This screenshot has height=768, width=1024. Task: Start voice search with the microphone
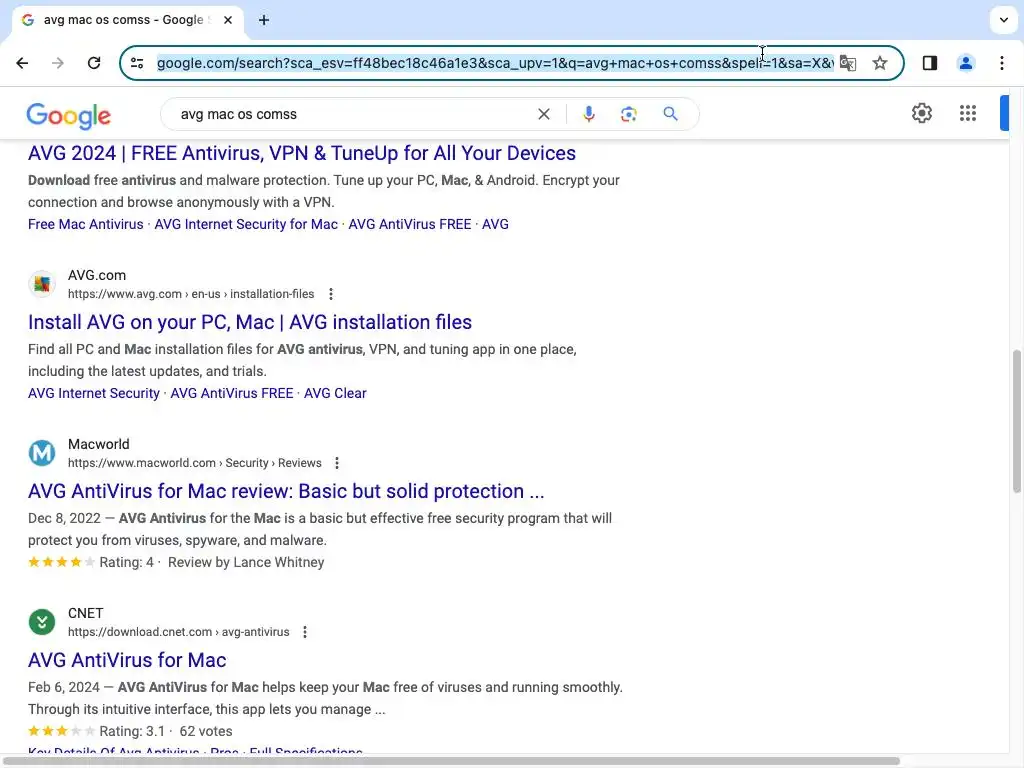588,114
